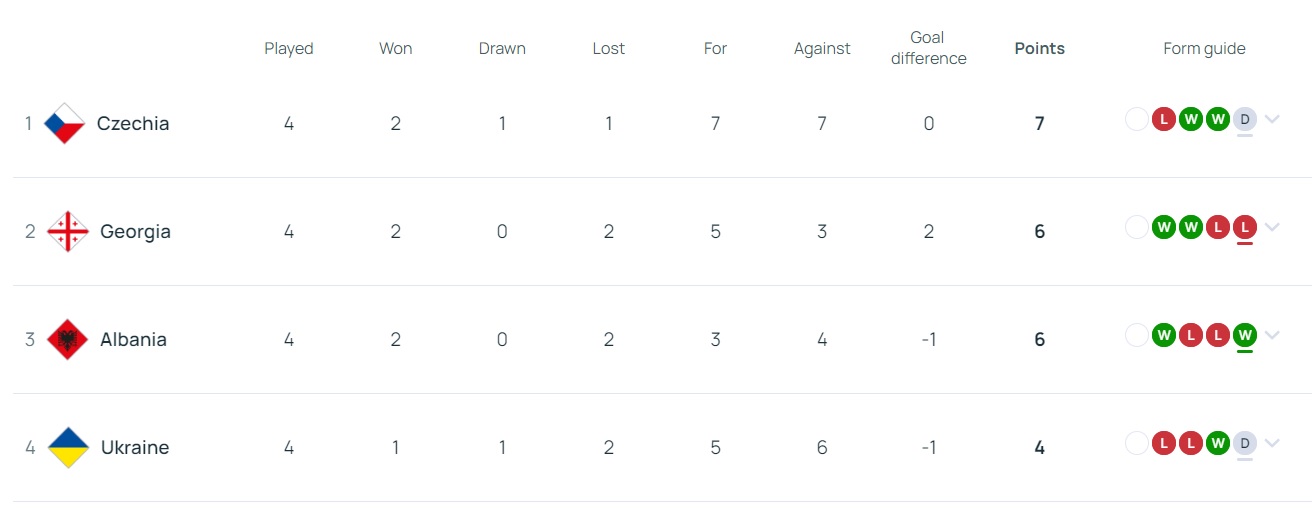Select Albania's underlined win form badge
This screenshot has height=513, width=1312.
tap(1244, 335)
